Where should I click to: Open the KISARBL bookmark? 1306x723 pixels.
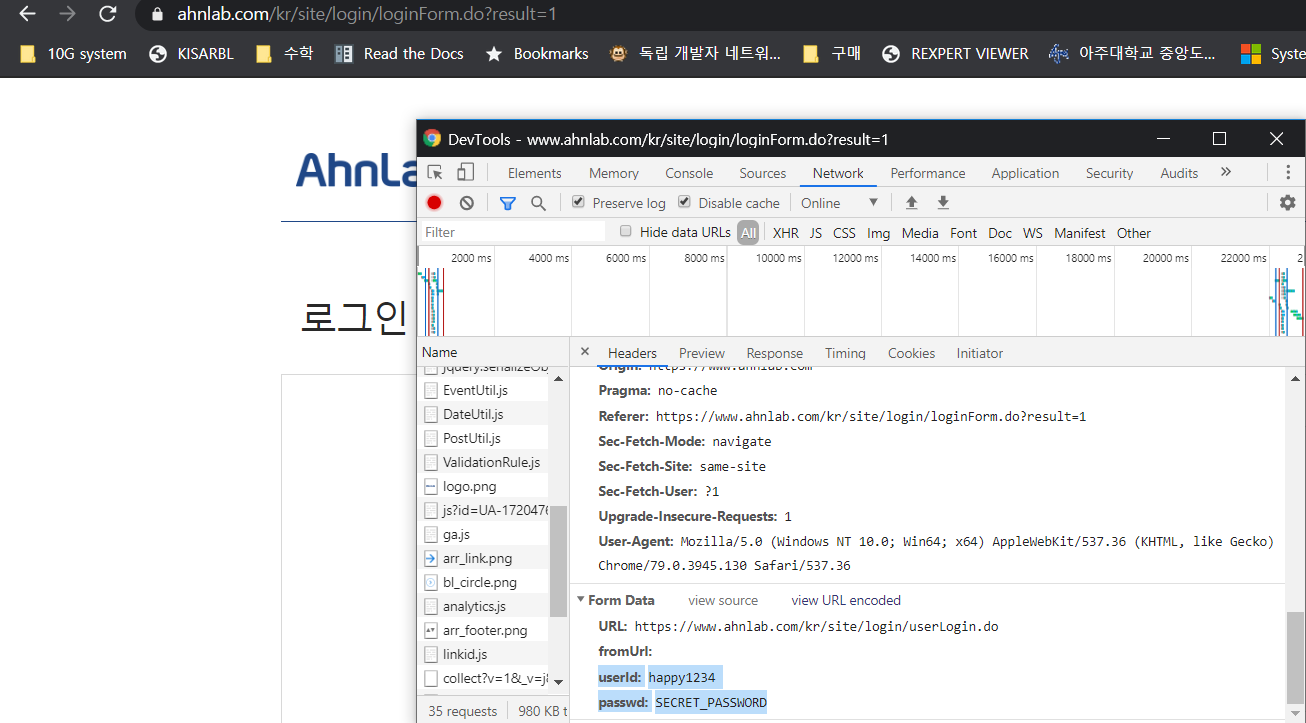pyautogui.click(x=191, y=53)
